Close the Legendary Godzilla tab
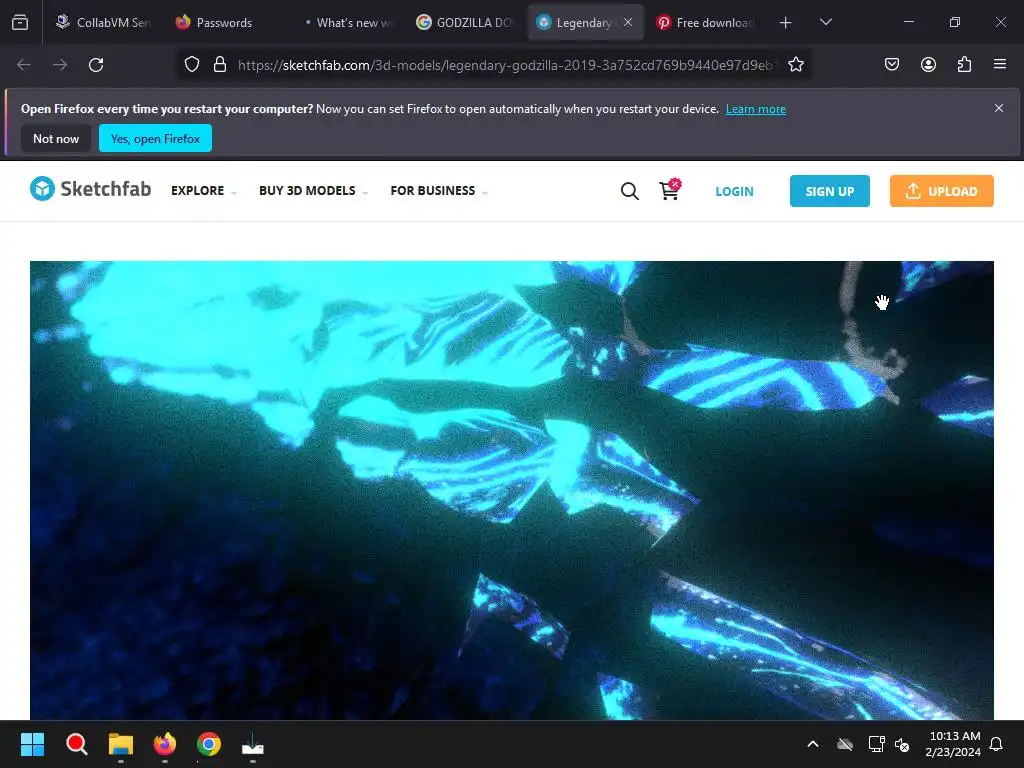The height and width of the screenshot is (768, 1024). pos(628,22)
